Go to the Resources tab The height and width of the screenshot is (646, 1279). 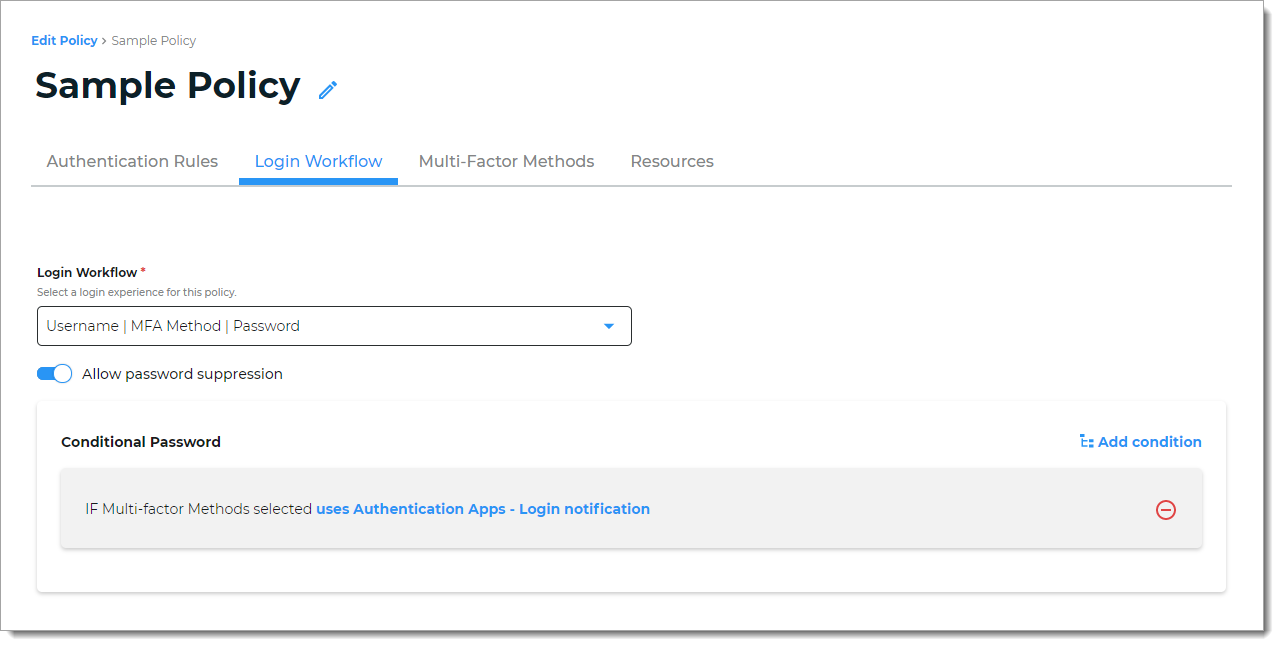671,162
